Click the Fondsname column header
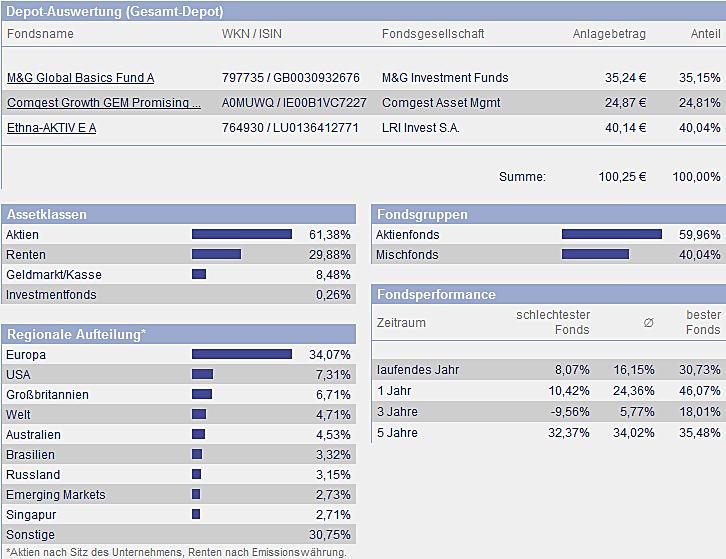 (x=40, y=34)
